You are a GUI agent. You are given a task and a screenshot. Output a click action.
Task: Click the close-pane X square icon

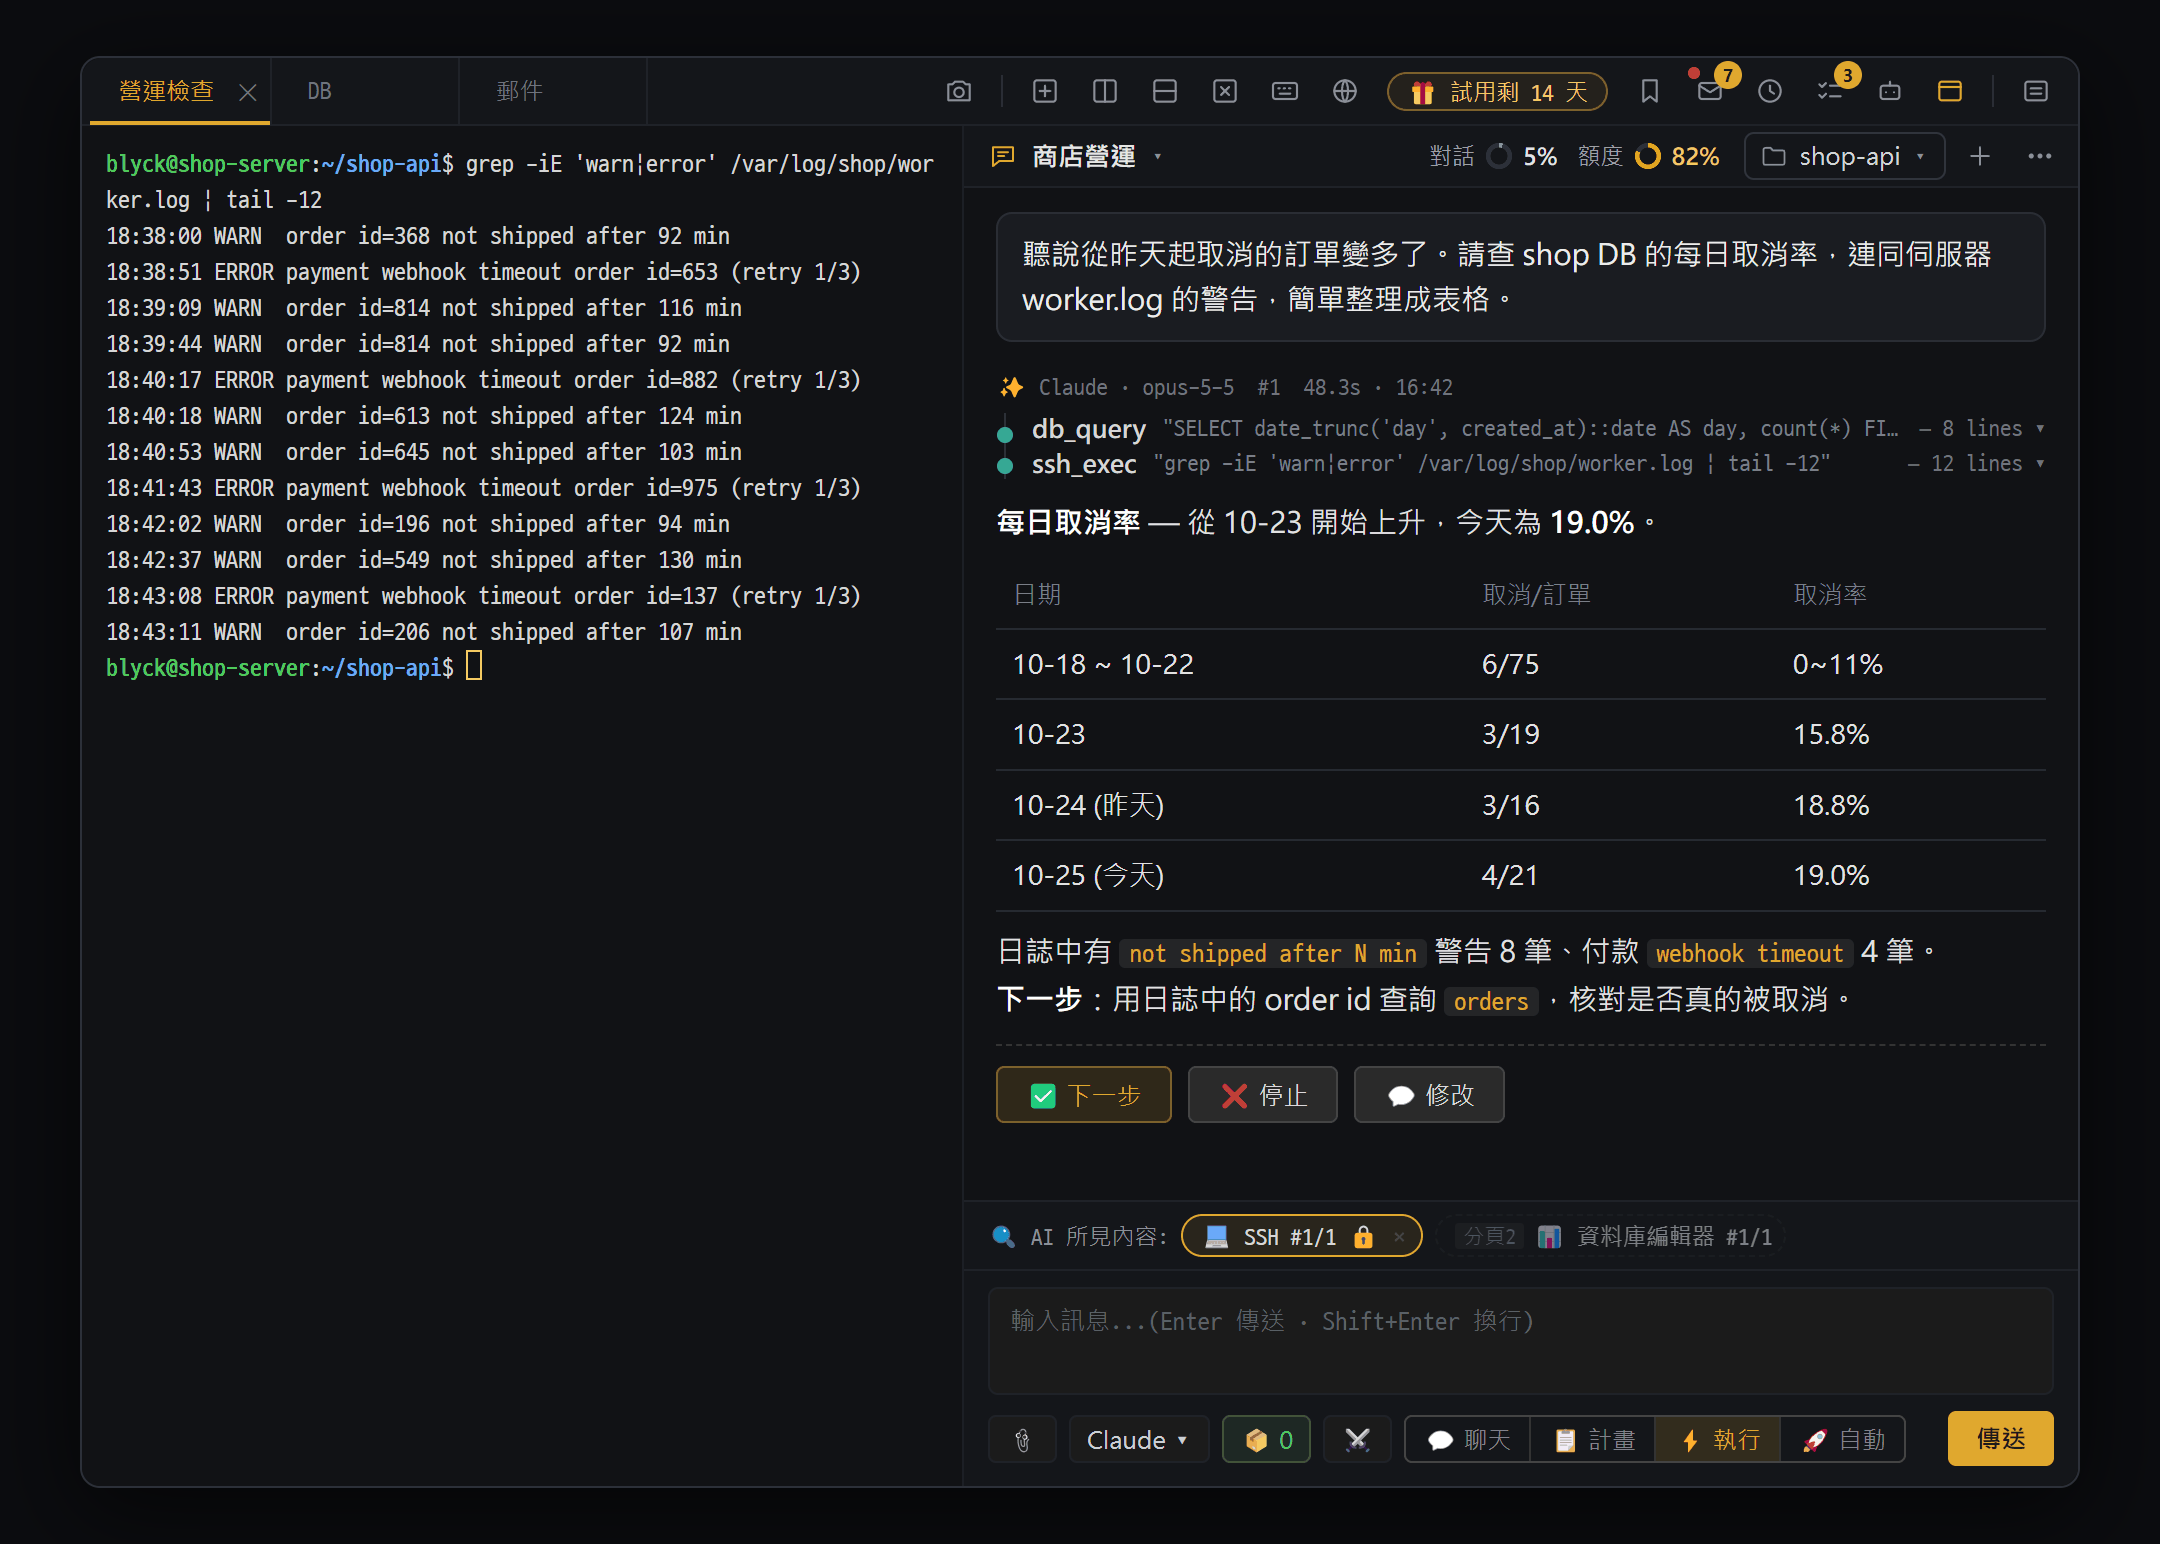click(1224, 91)
